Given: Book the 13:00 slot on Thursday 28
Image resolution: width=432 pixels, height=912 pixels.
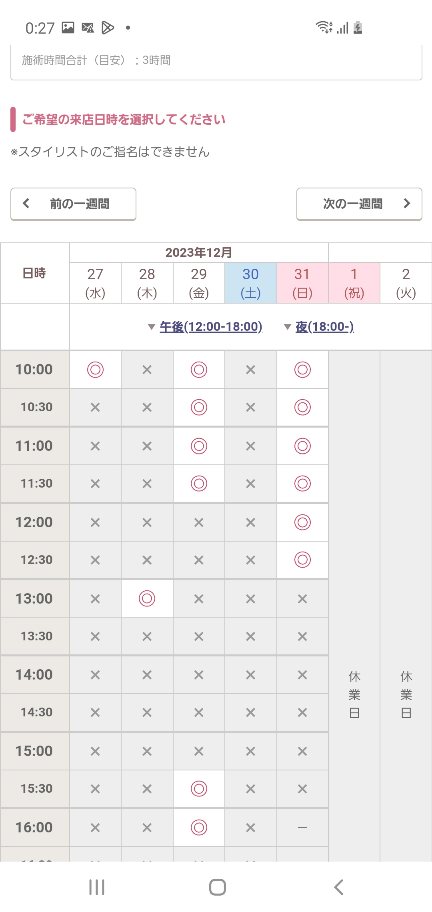Looking at the screenshot, I should click(x=147, y=598).
